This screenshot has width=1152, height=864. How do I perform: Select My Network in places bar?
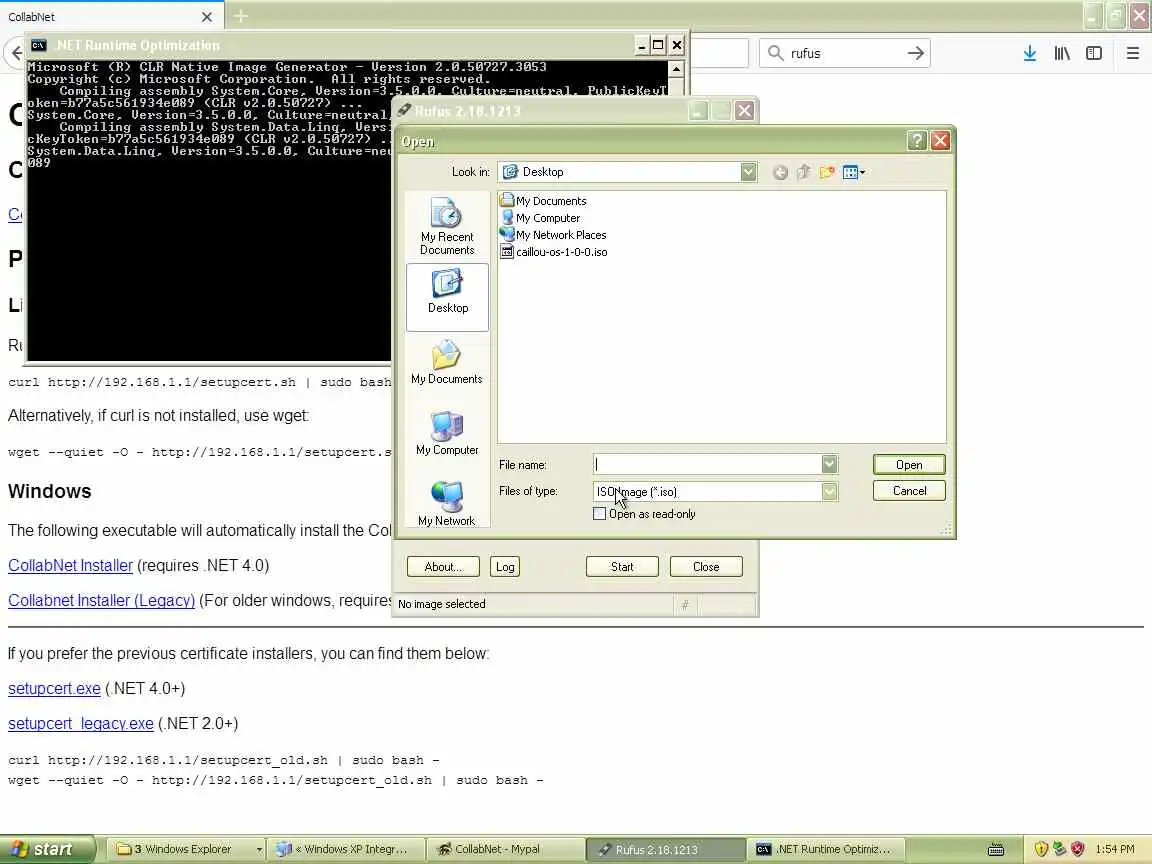(x=447, y=504)
